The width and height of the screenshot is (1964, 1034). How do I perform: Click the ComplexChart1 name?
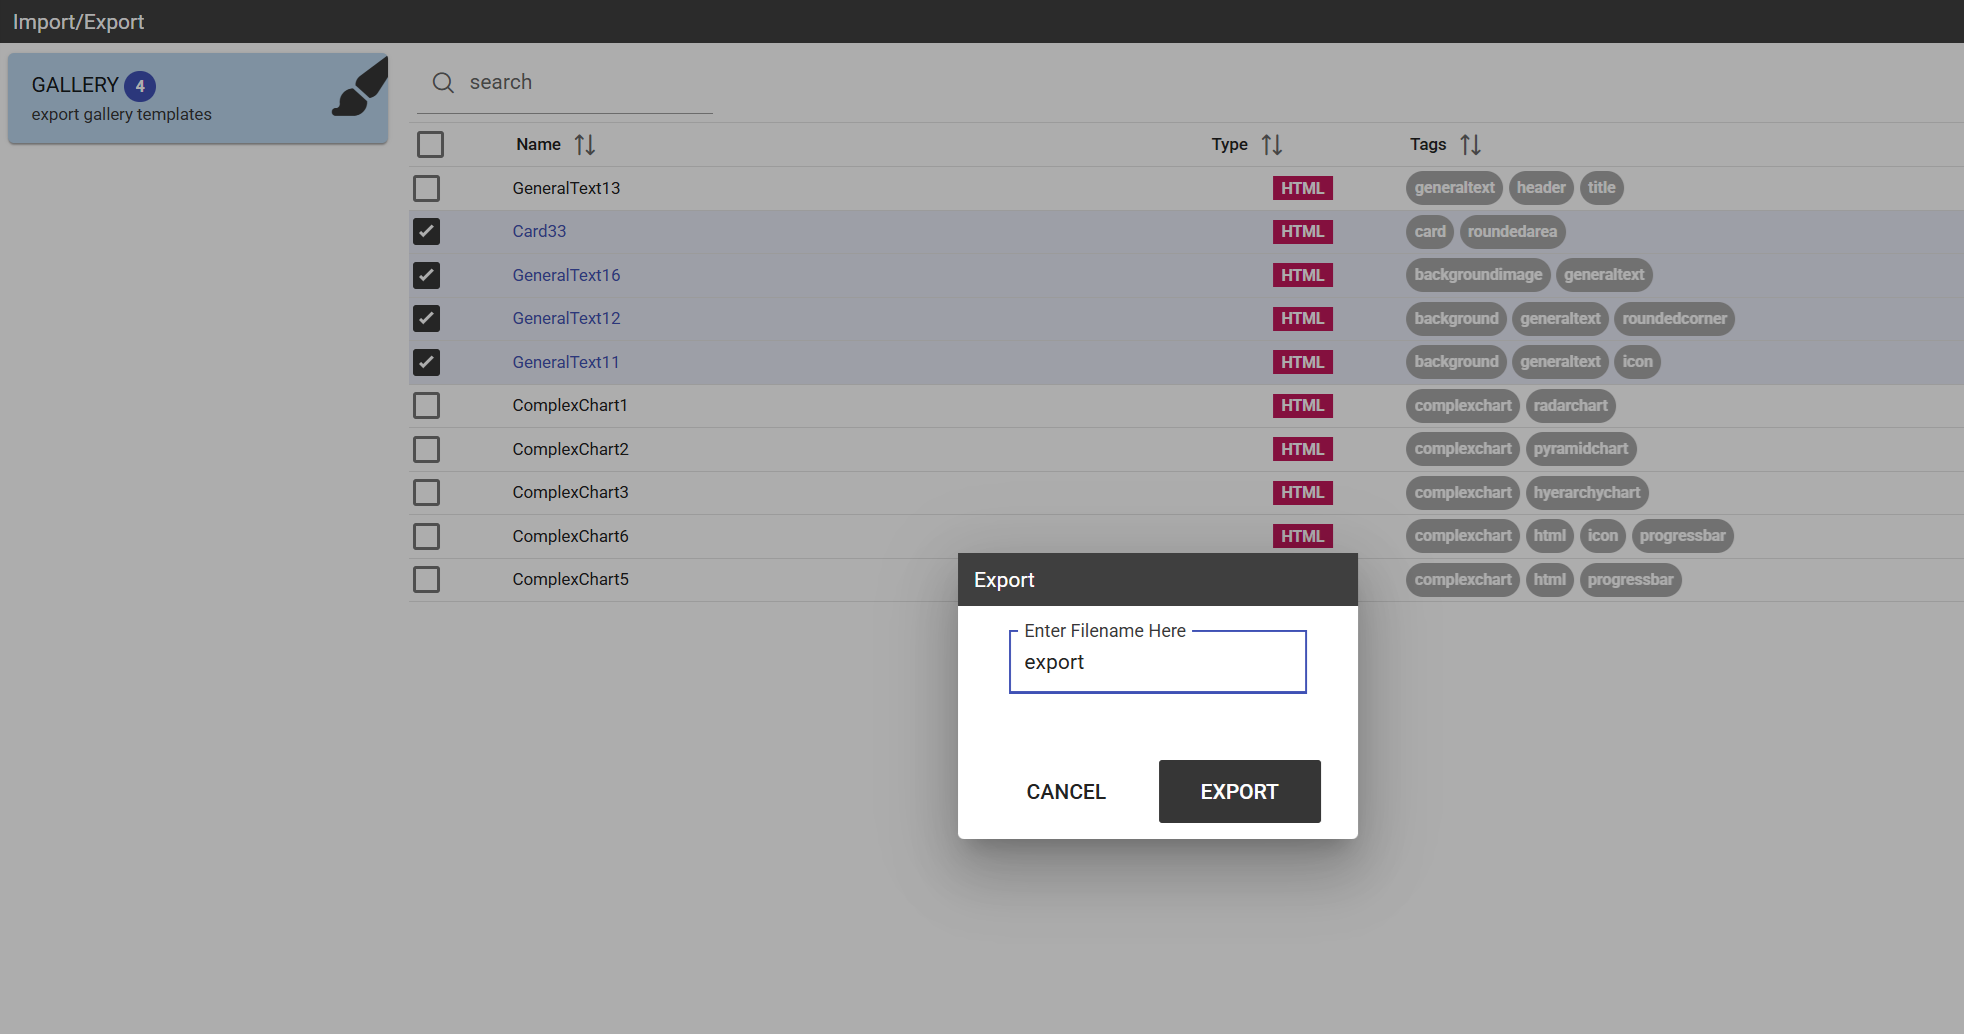pos(570,406)
